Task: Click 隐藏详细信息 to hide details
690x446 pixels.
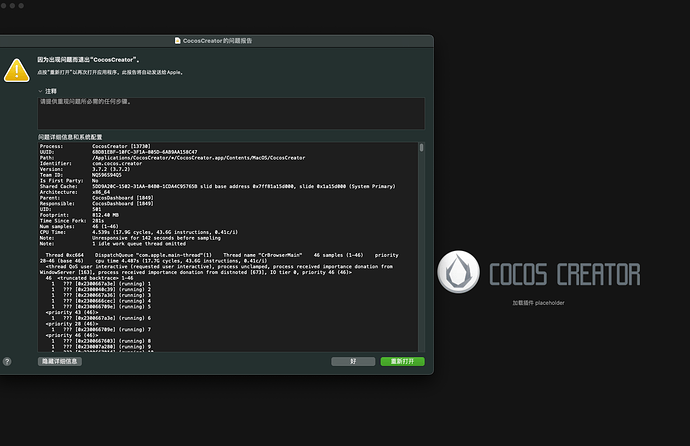Action: (60, 361)
